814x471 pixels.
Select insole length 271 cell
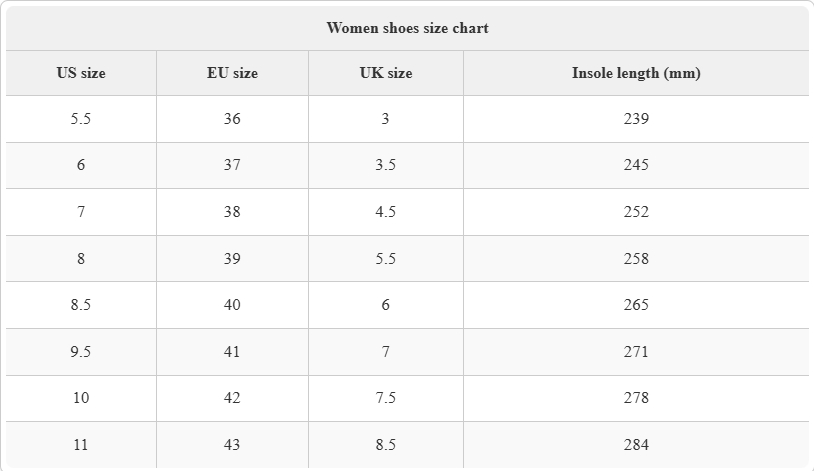click(x=636, y=352)
